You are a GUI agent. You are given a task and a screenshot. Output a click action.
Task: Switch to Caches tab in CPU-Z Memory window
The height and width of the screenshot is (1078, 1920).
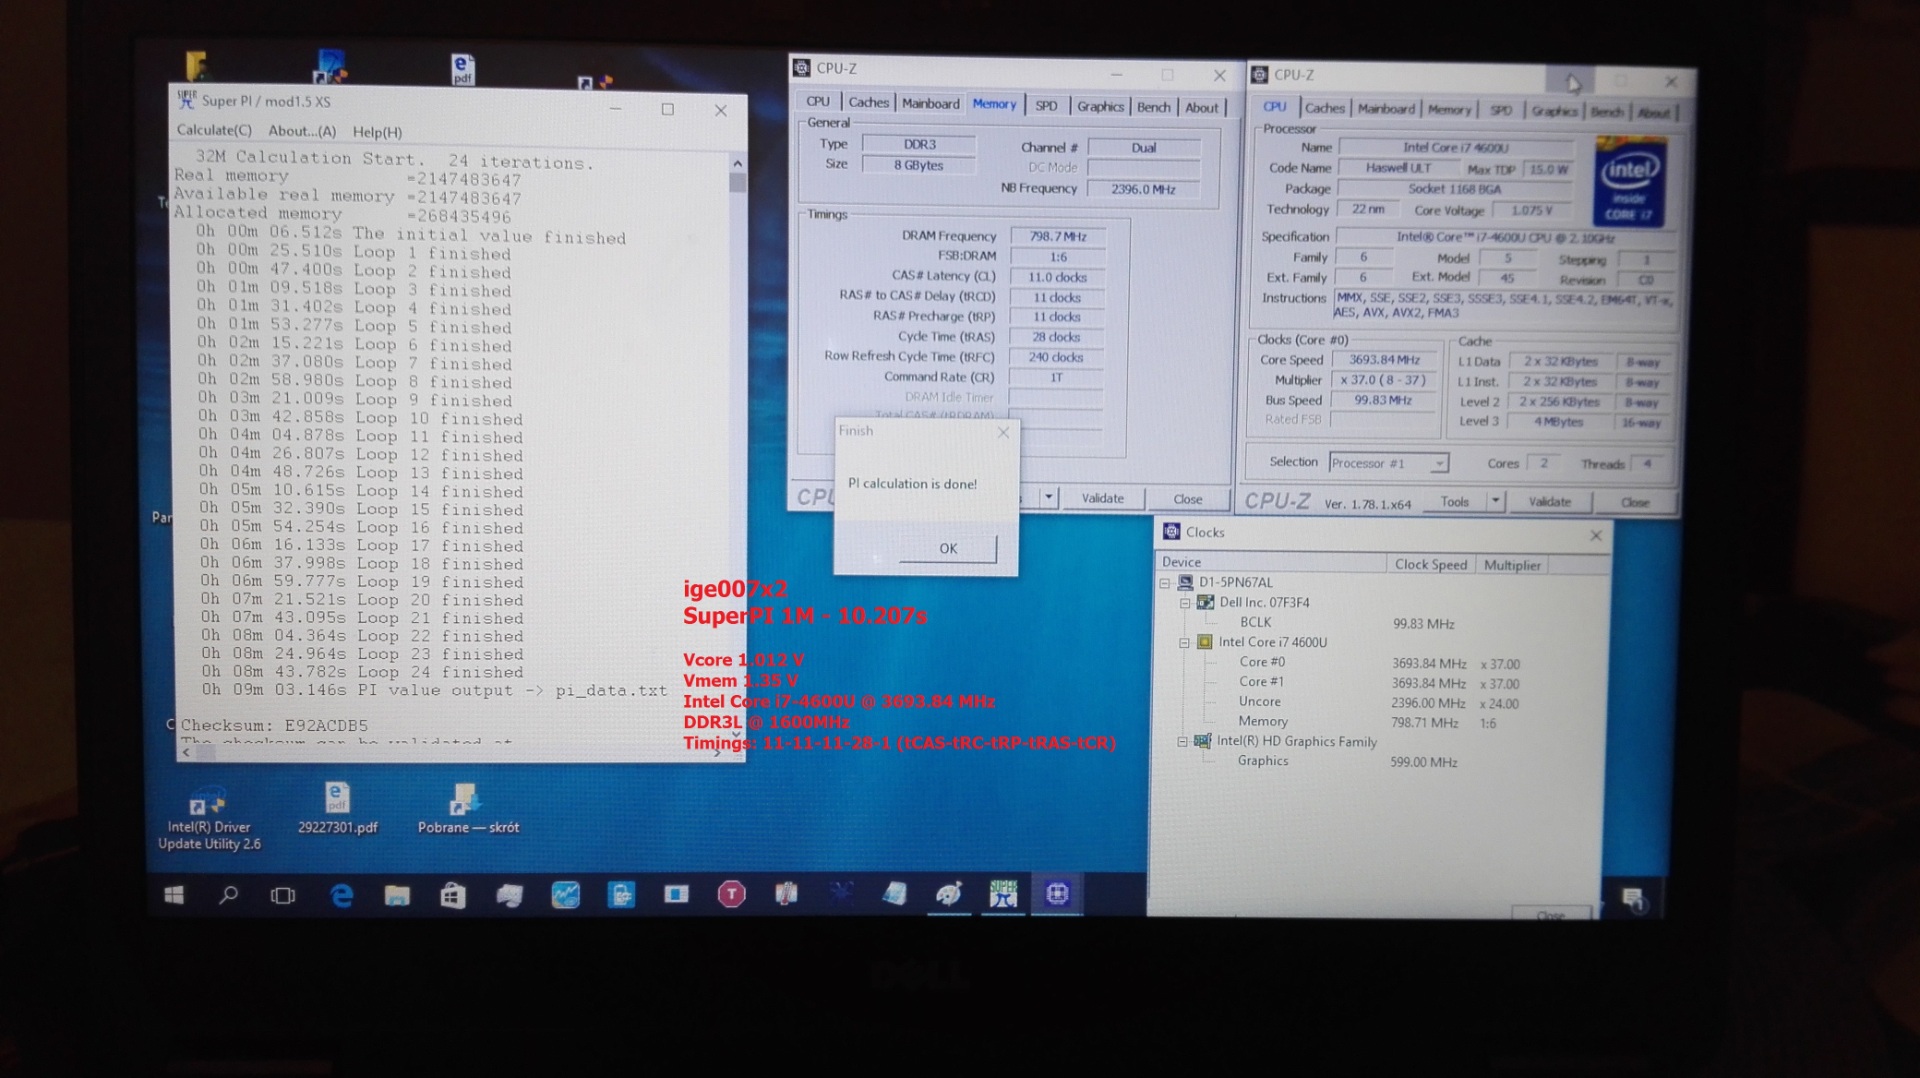(x=868, y=102)
